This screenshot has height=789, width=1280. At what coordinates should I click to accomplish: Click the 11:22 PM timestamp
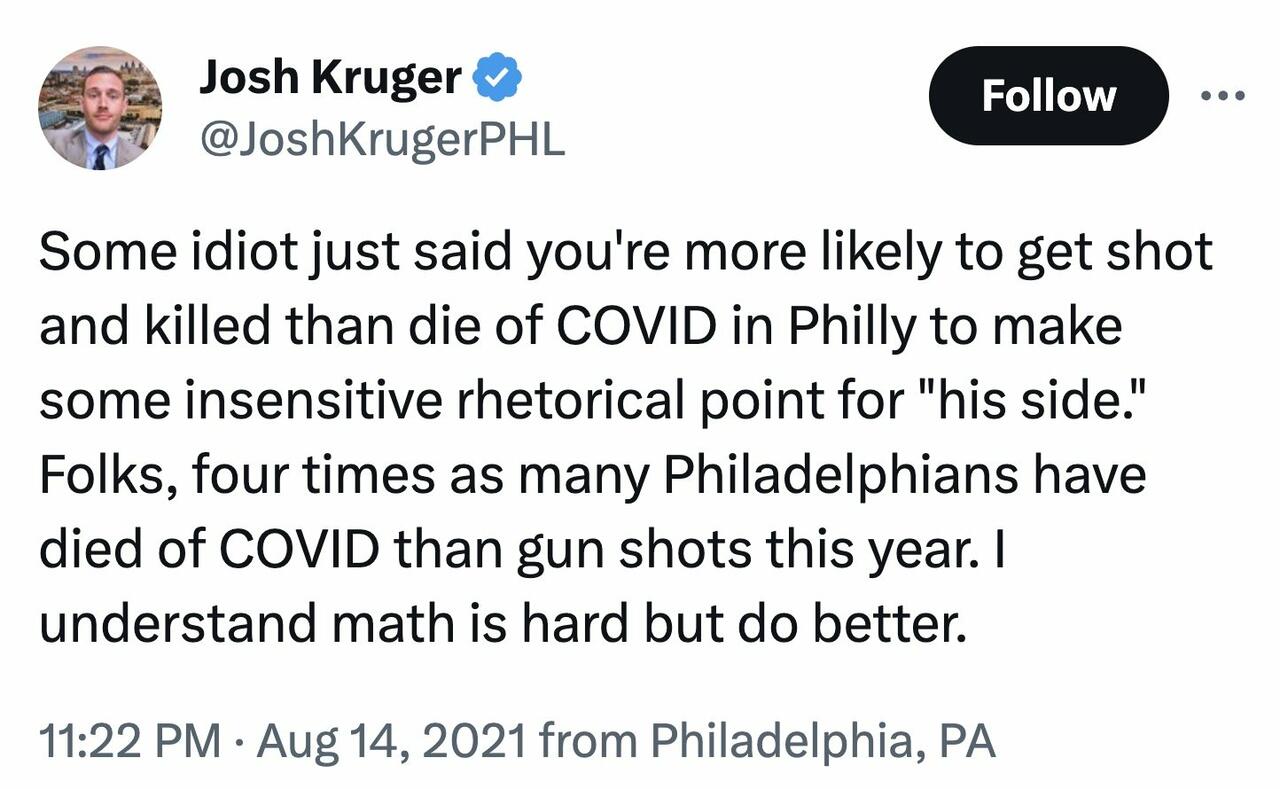pyautogui.click(x=130, y=741)
